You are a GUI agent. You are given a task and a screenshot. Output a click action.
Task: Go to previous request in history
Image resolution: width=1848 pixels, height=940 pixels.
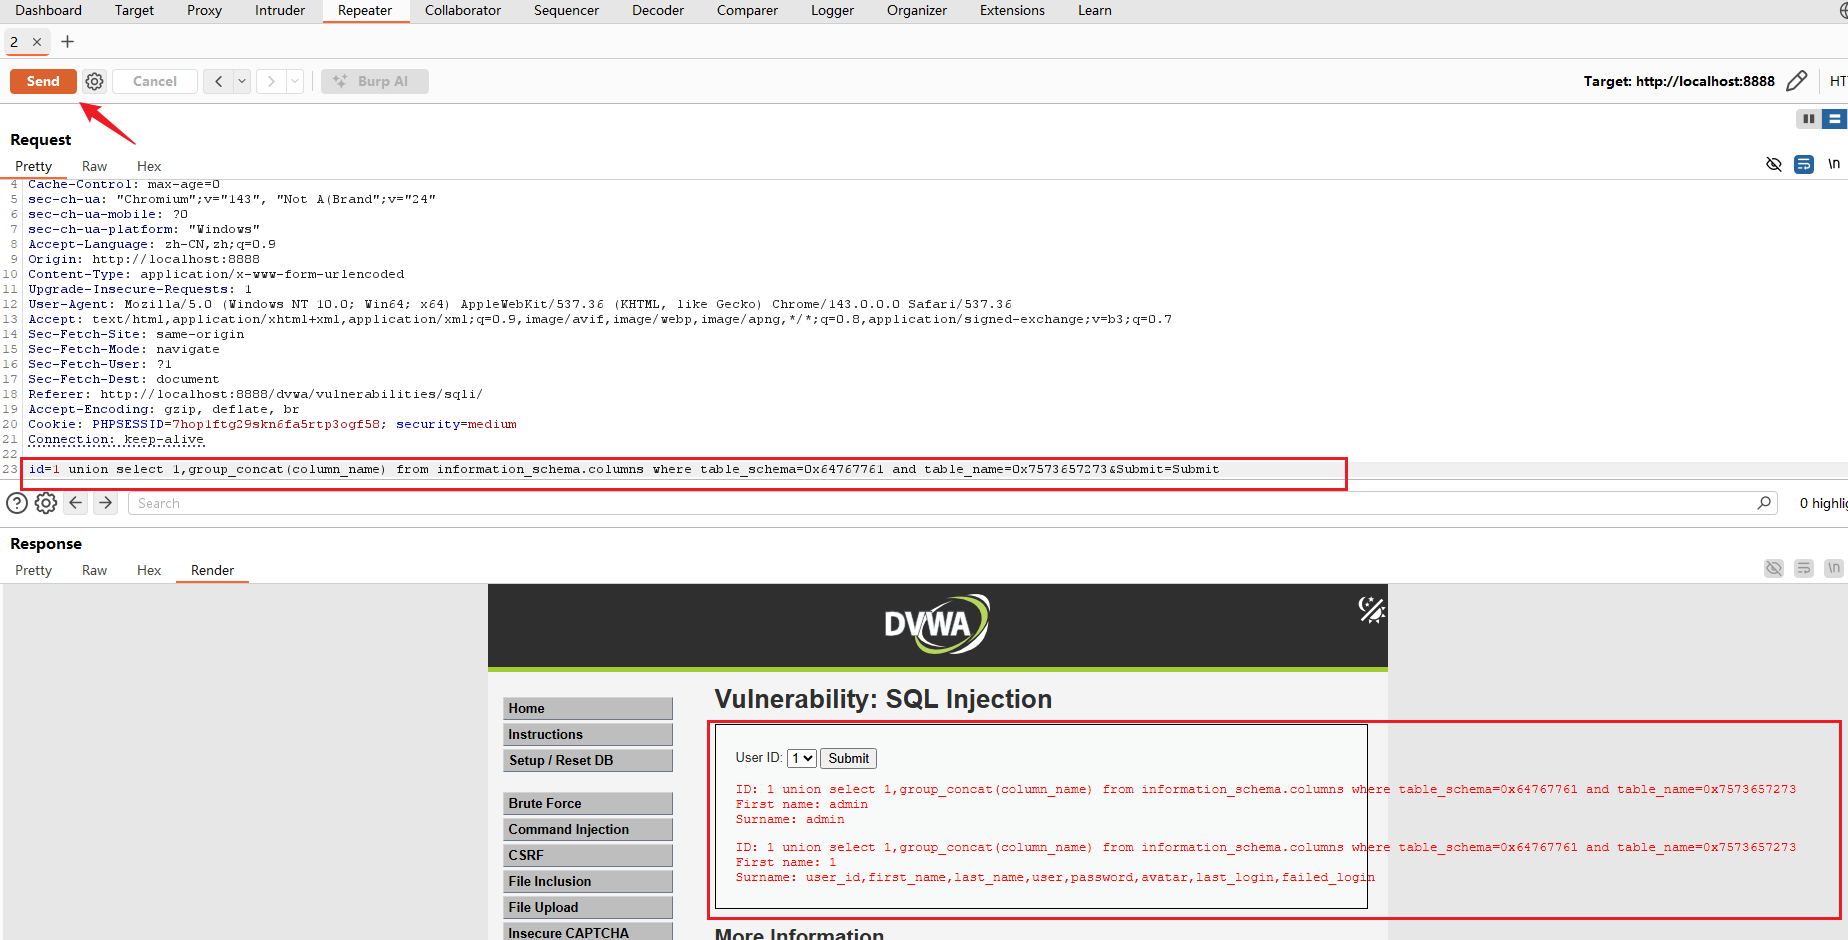pyautogui.click(x=218, y=81)
